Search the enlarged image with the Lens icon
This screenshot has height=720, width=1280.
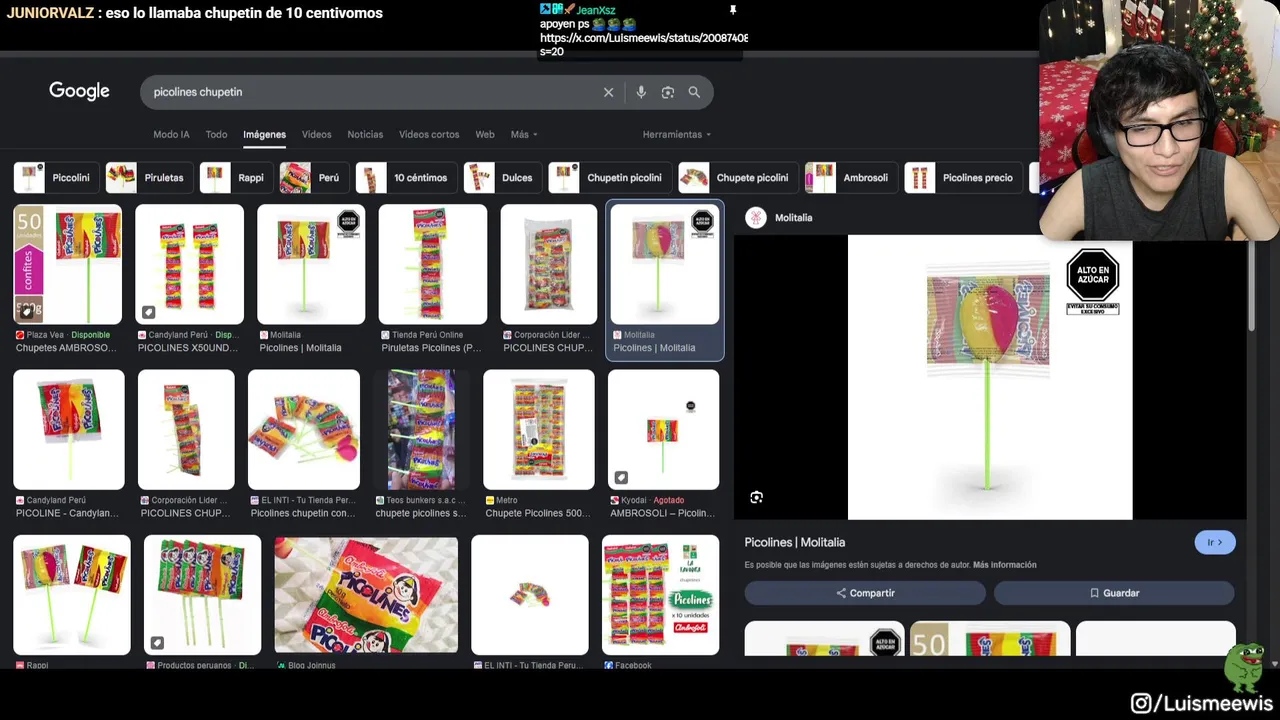757,497
